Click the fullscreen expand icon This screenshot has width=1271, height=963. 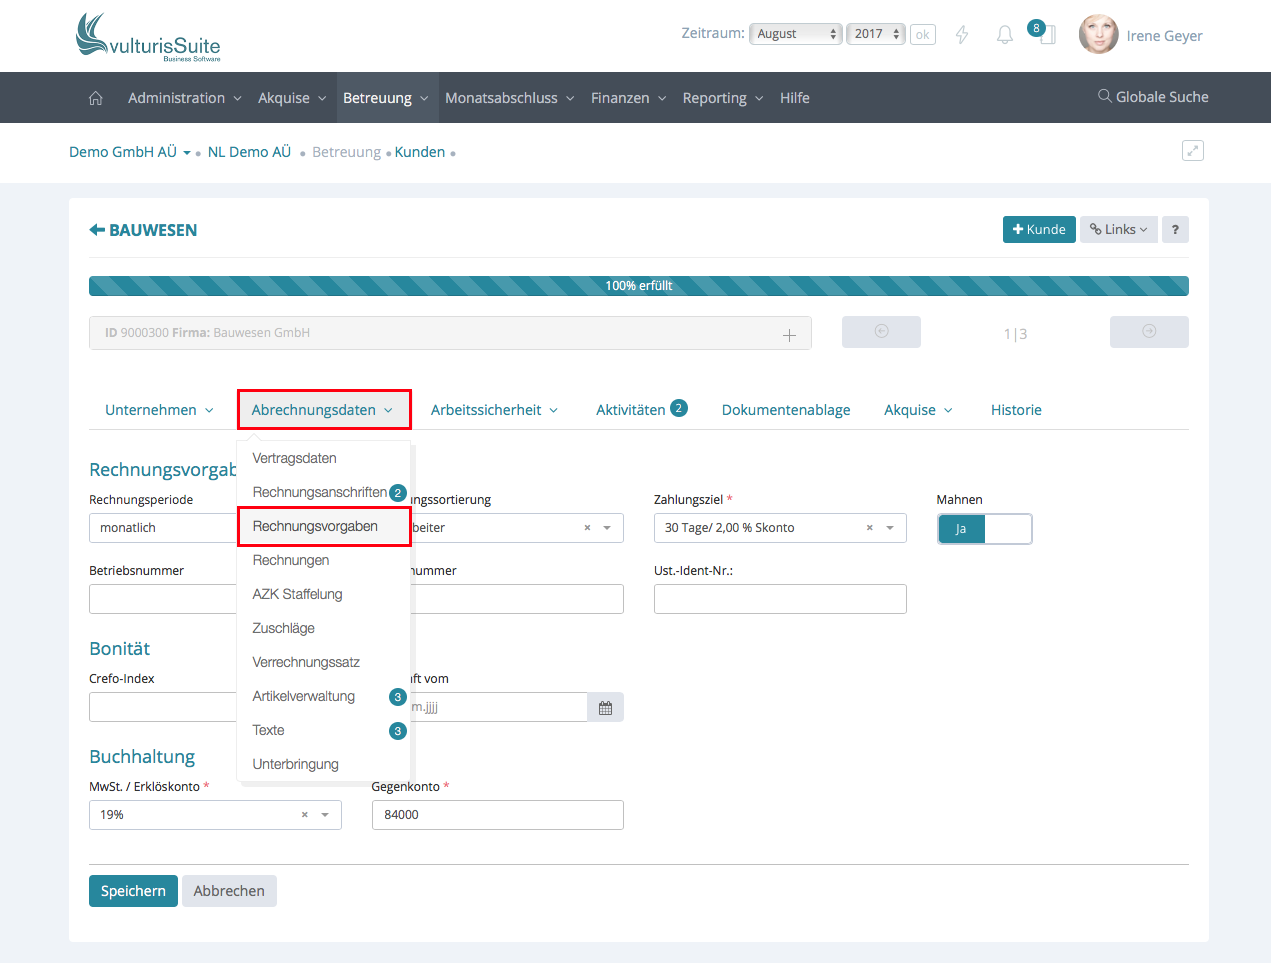(1192, 151)
